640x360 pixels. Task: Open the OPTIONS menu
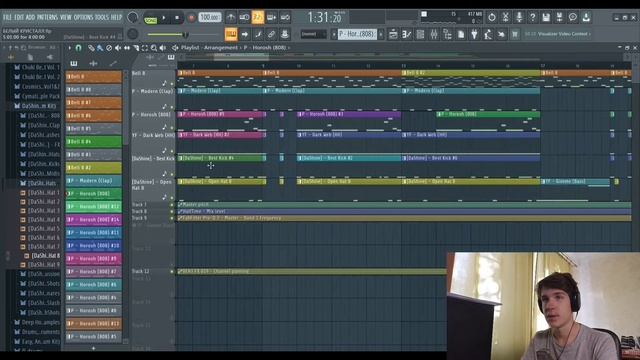(83, 18)
